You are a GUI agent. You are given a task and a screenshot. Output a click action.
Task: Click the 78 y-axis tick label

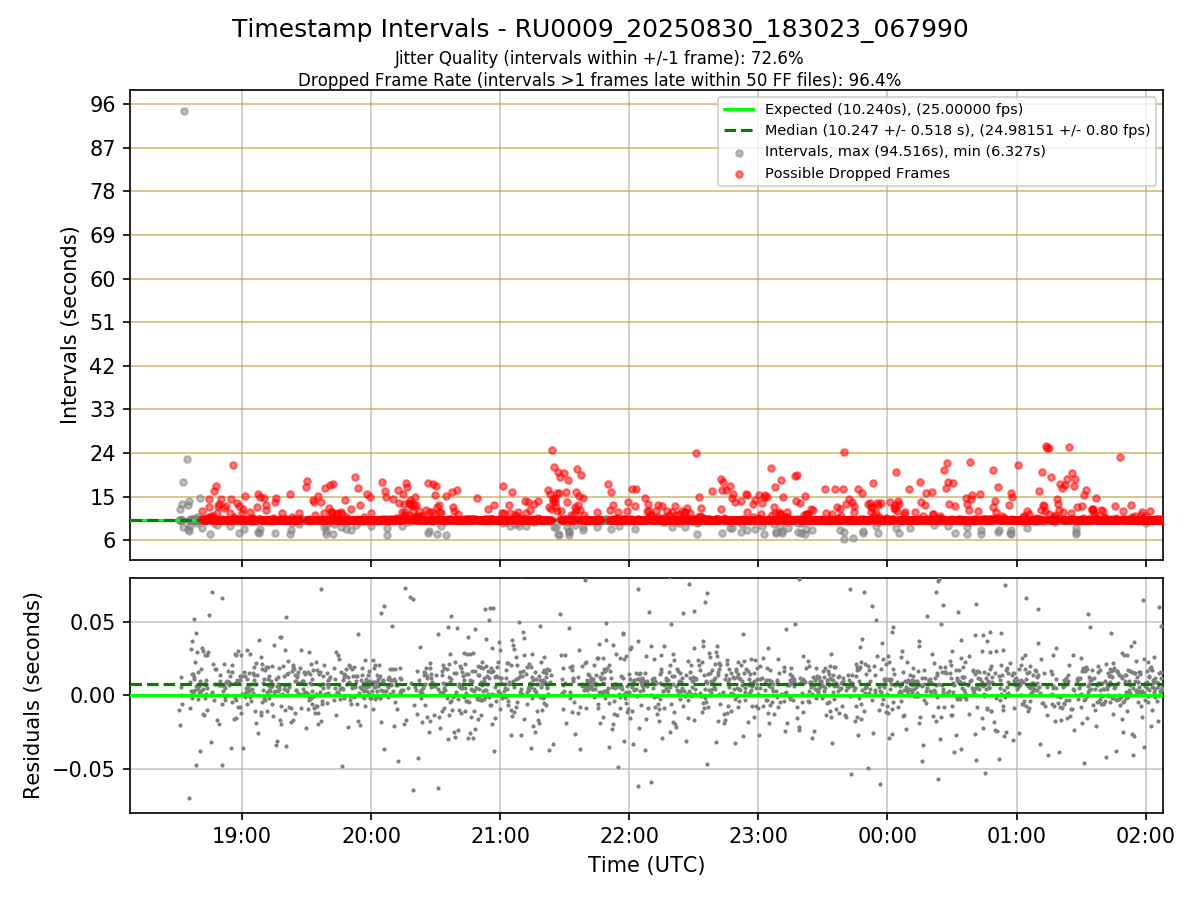point(104,192)
